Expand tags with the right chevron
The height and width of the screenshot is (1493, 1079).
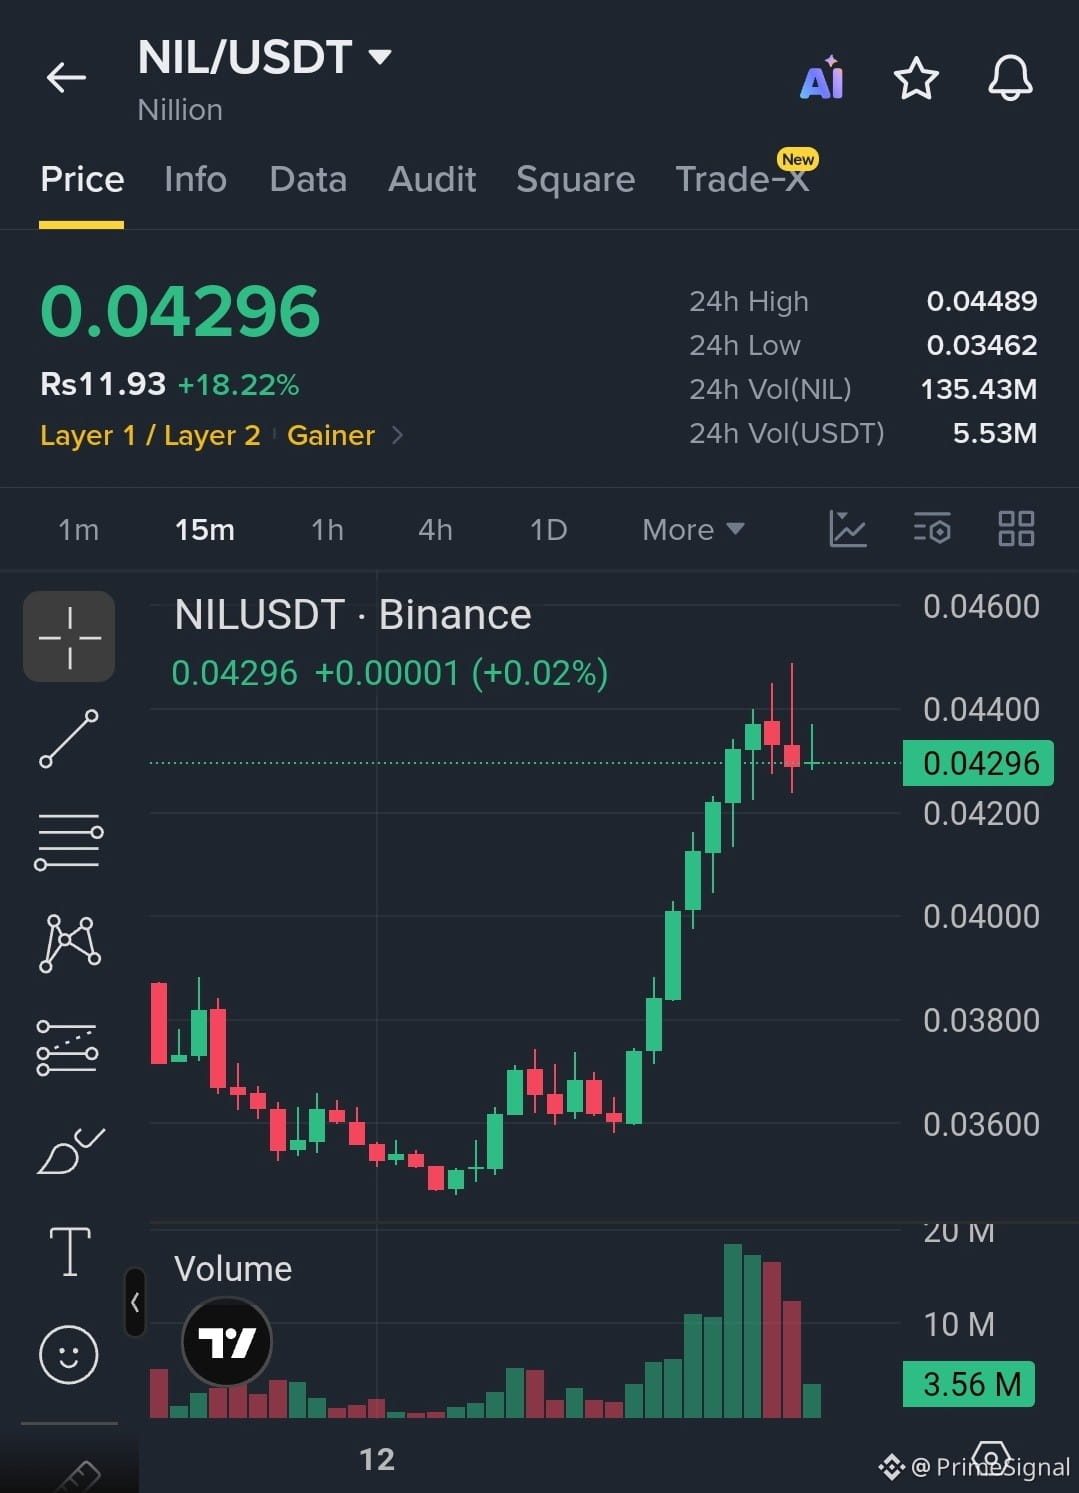pos(398,435)
